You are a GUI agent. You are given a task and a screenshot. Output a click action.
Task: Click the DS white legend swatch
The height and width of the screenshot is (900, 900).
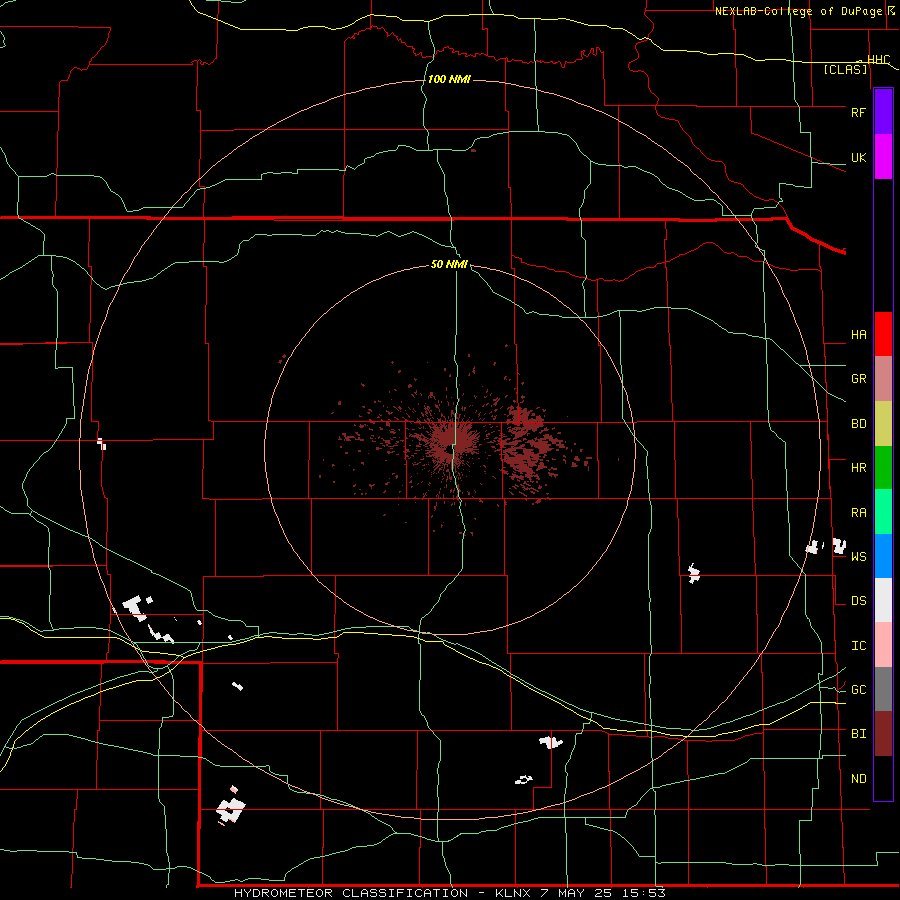(x=883, y=600)
